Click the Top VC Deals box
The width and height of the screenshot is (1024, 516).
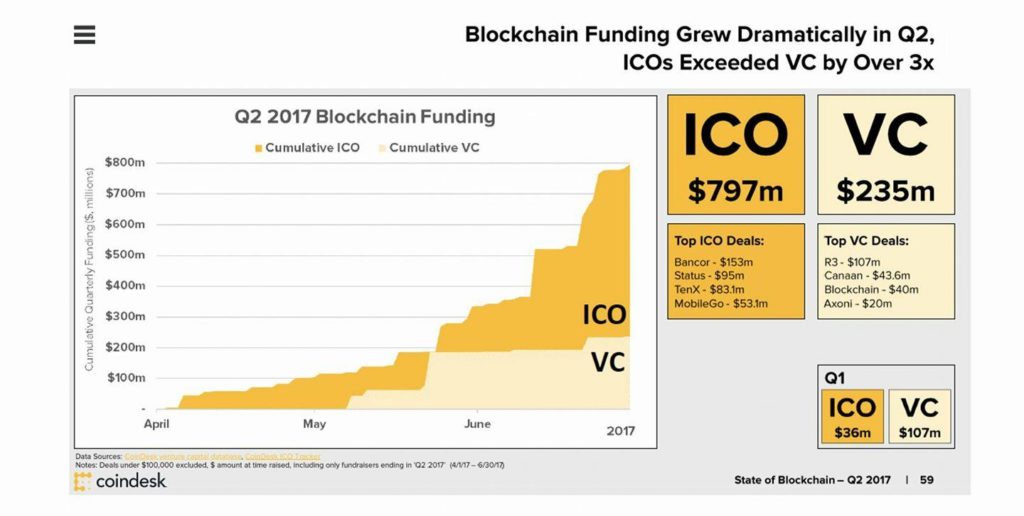coord(886,271)
